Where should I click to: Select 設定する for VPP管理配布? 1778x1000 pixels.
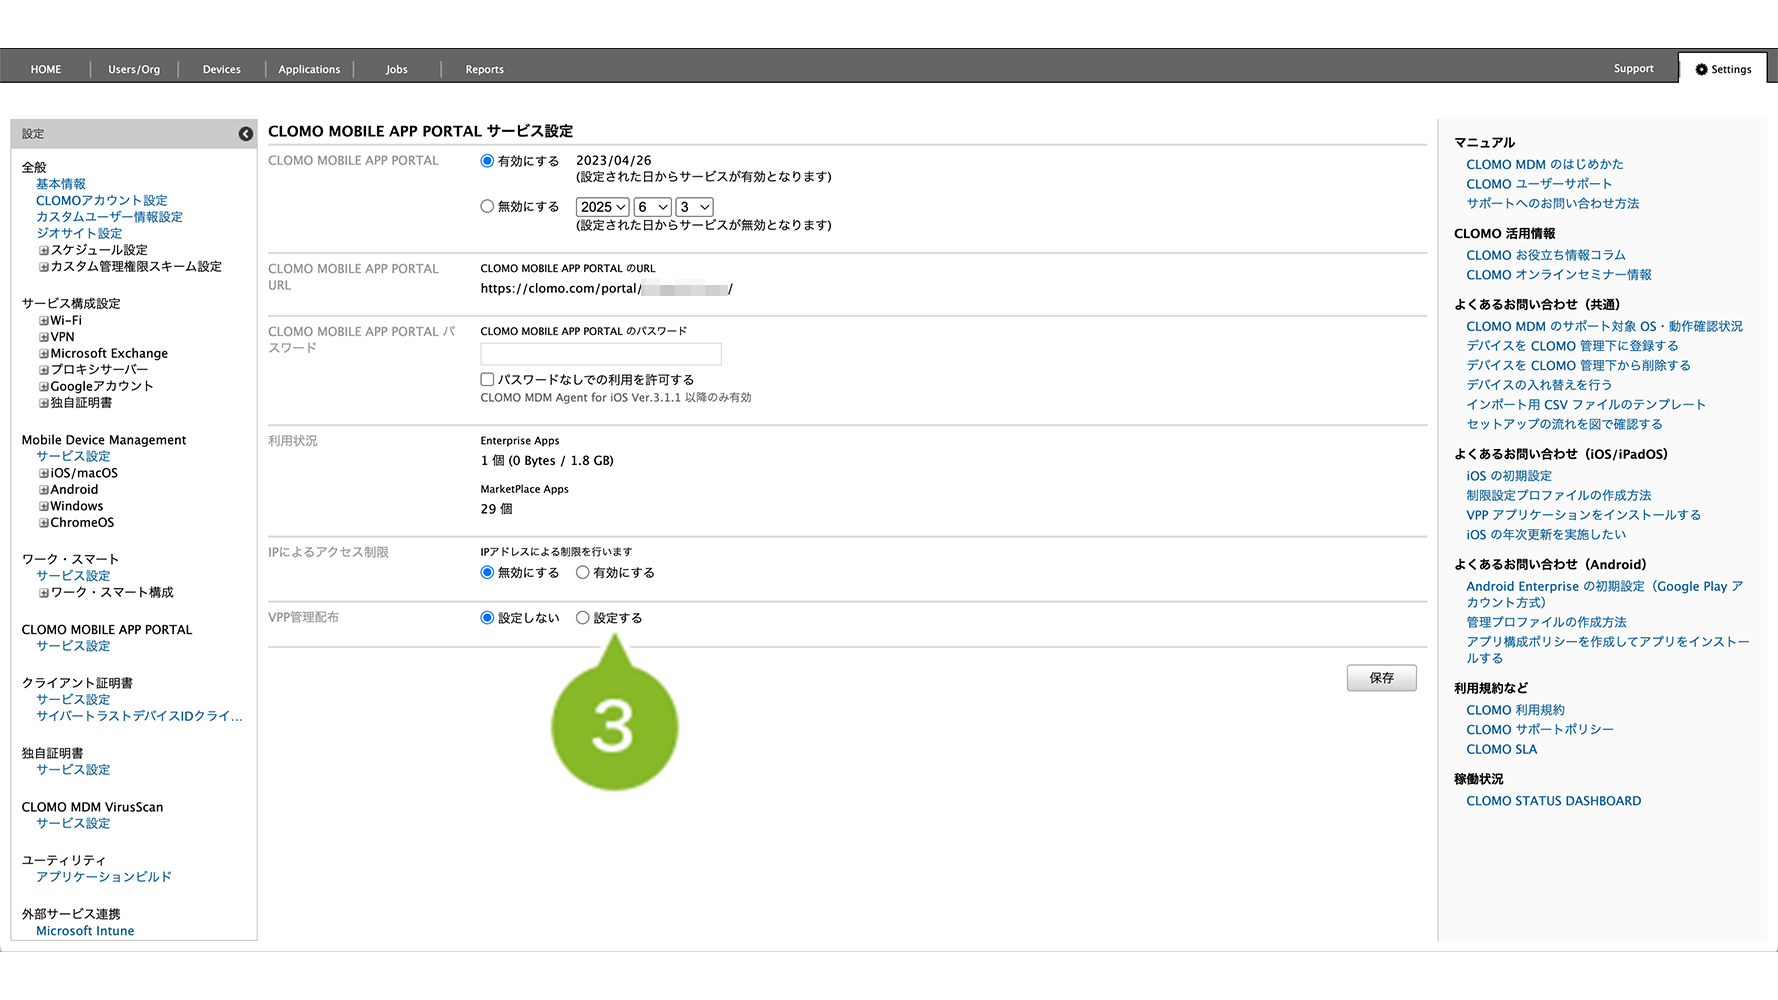583,618
